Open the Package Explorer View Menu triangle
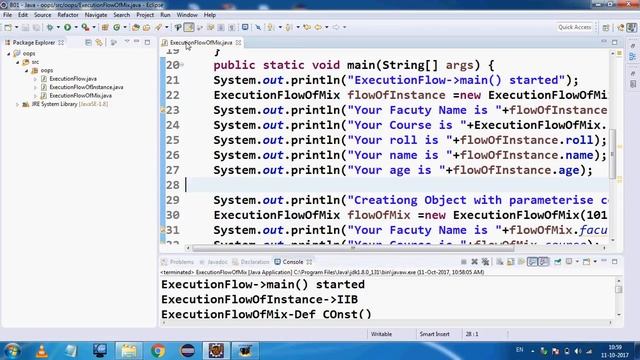Screen dimensions: 640x360 [x=127, y=42]
